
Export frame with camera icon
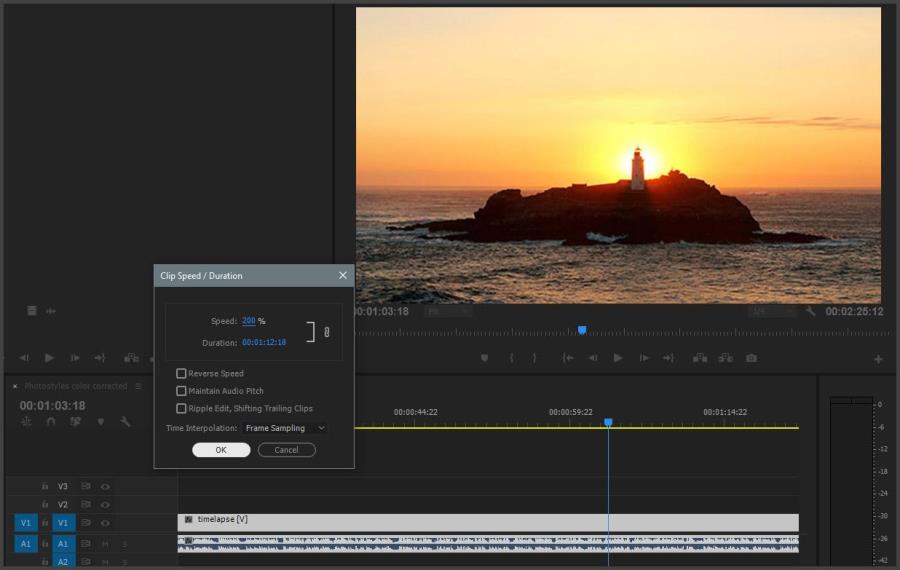(x=751, y=358)
